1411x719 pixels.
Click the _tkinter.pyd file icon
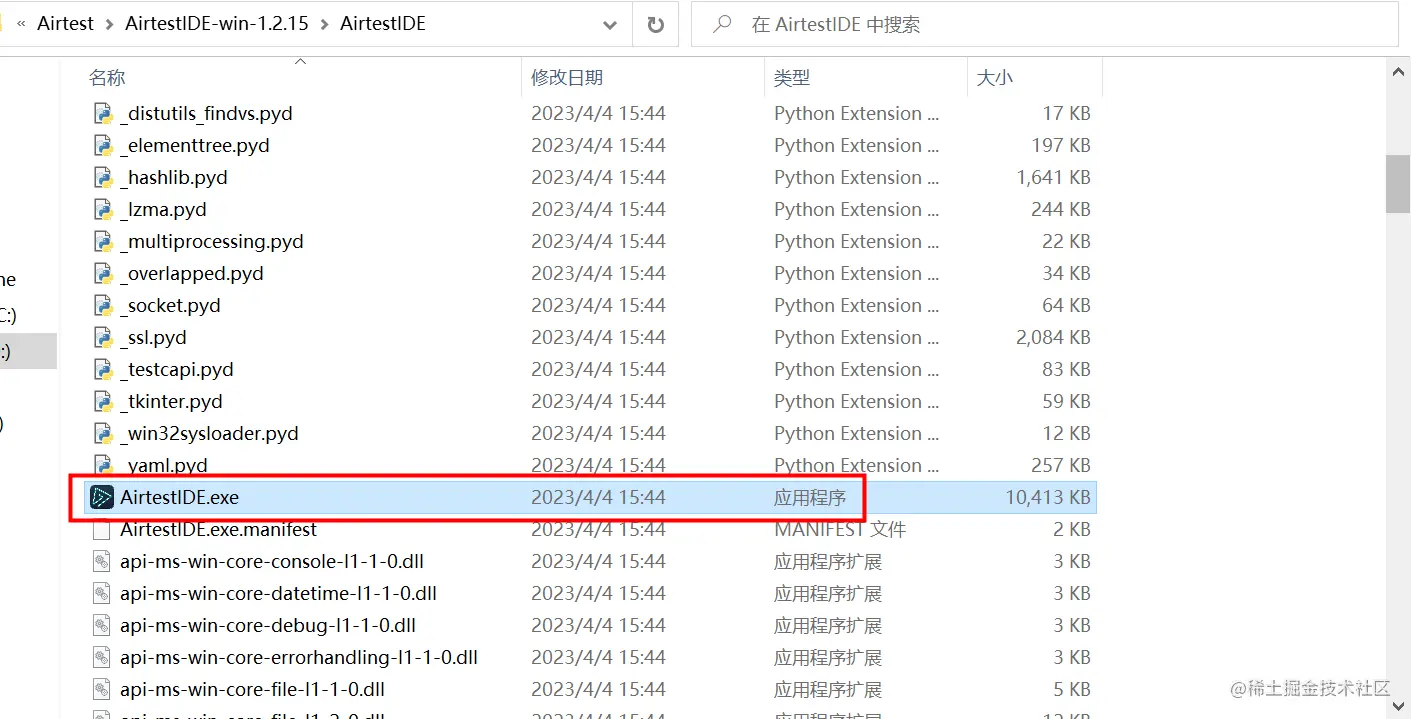coord(102,401)
